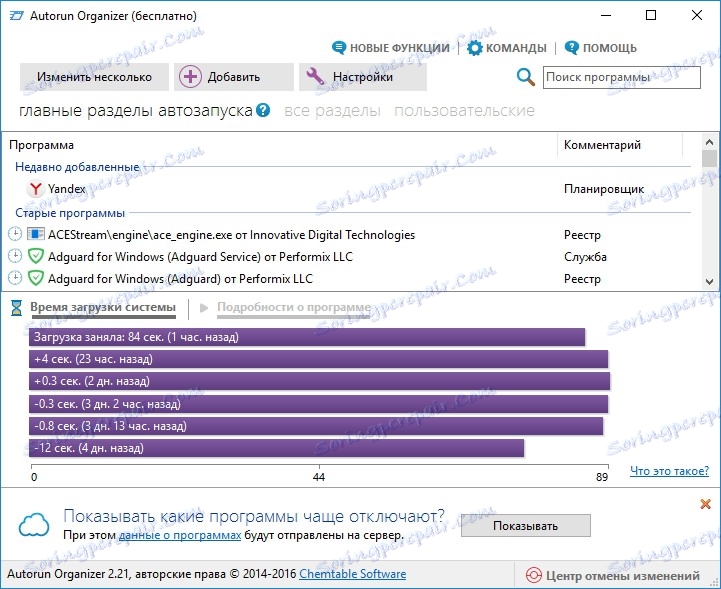Select Adguard for Windows (Adguard Service) row
This screenshot has width=721, height=589.
pos(352,256)
